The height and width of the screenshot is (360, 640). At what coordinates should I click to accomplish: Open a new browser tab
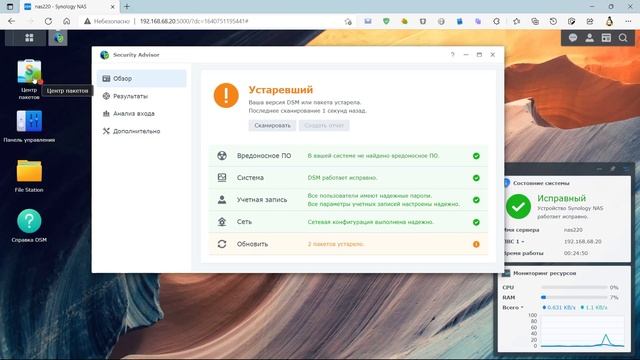click(x=127, y=7)
